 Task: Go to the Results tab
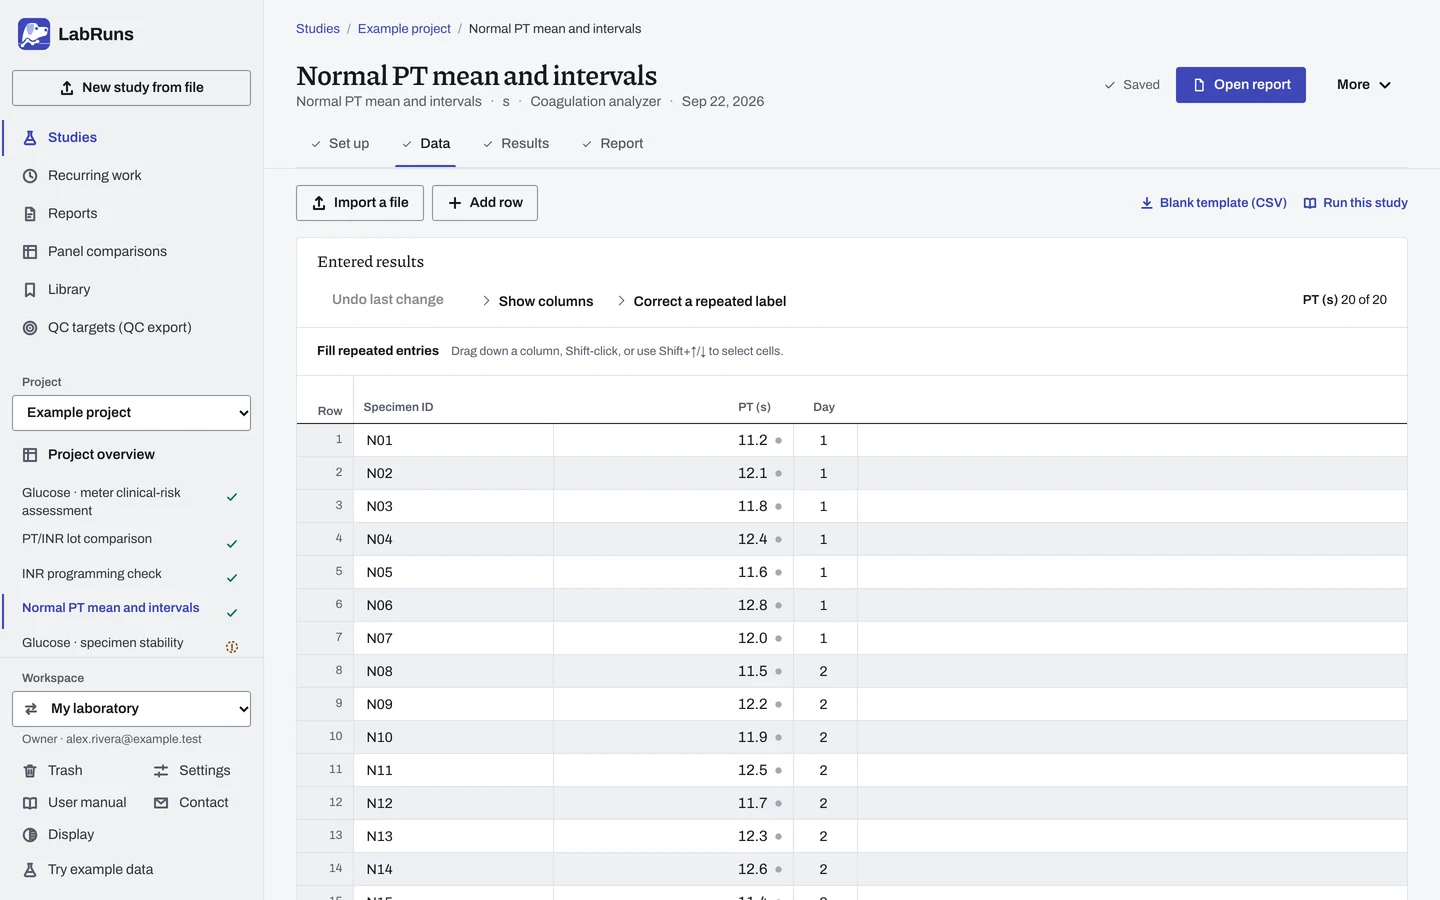(516, 144)
